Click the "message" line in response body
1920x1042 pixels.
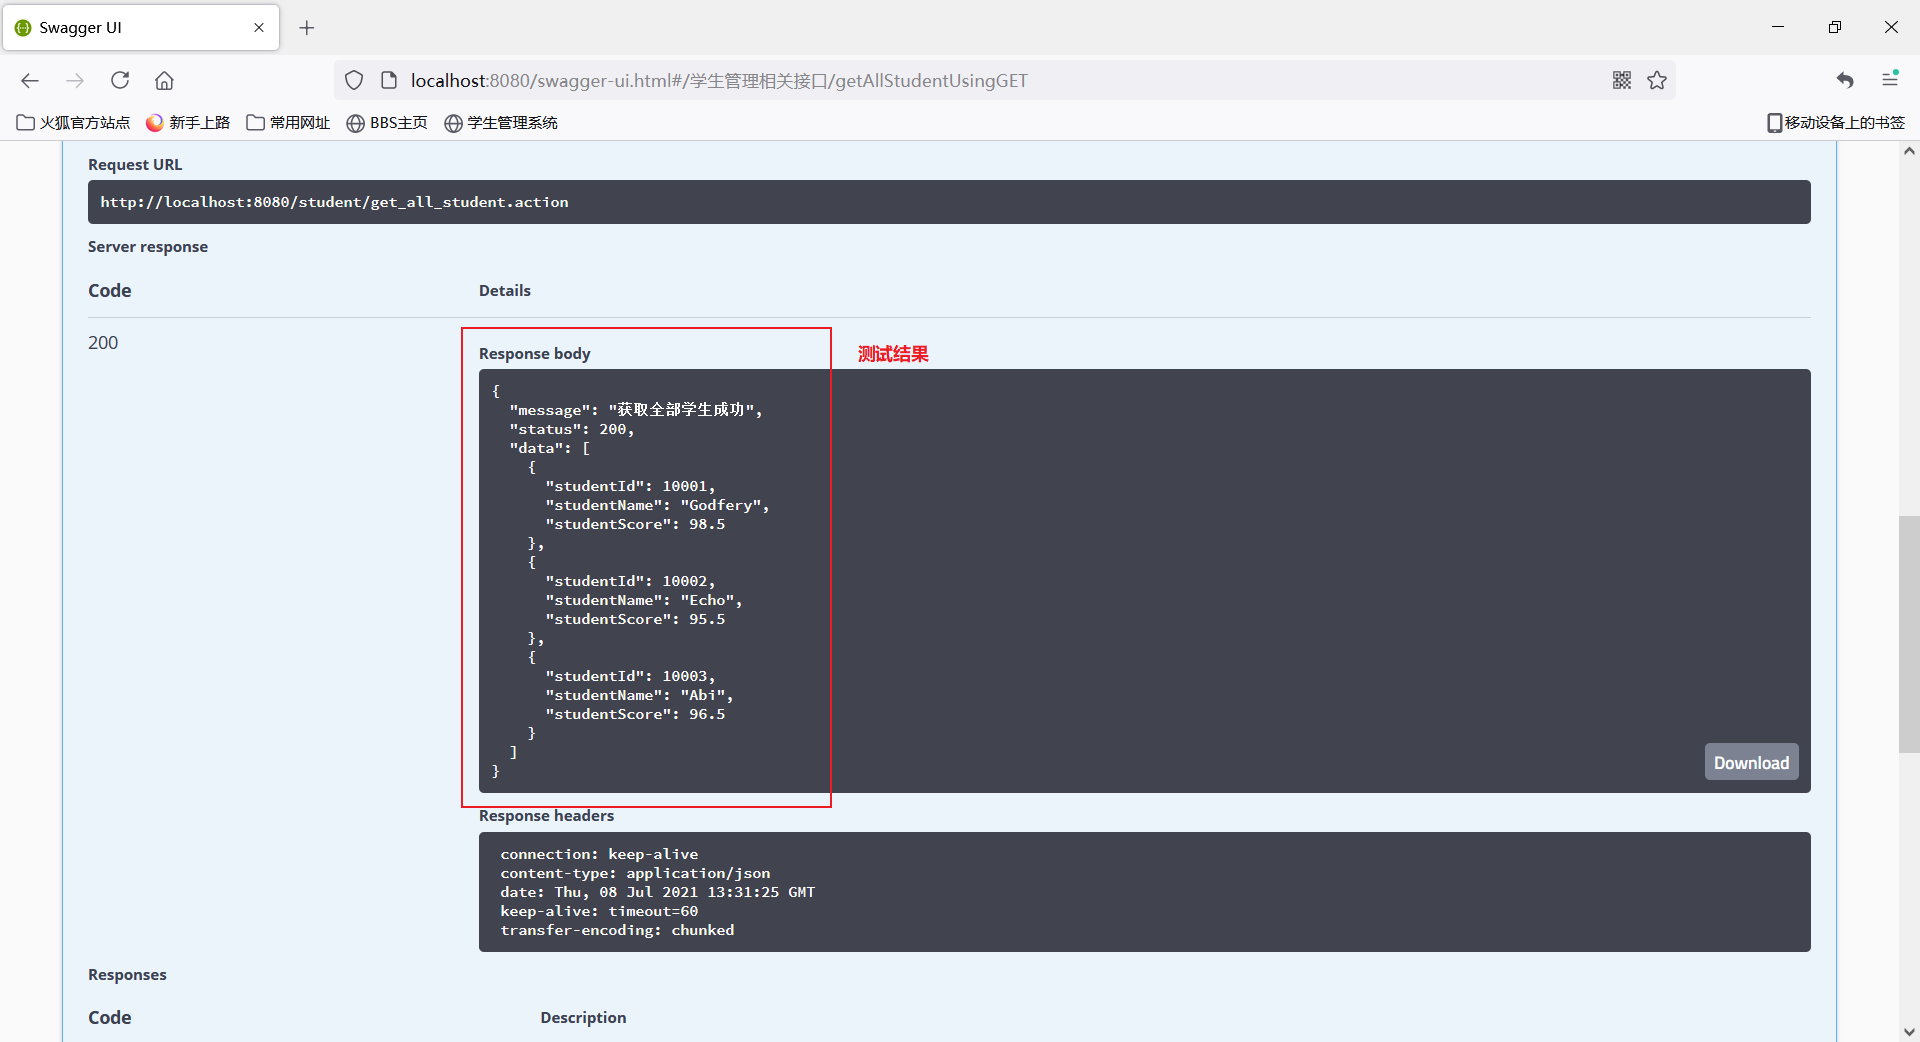point(636,410)
